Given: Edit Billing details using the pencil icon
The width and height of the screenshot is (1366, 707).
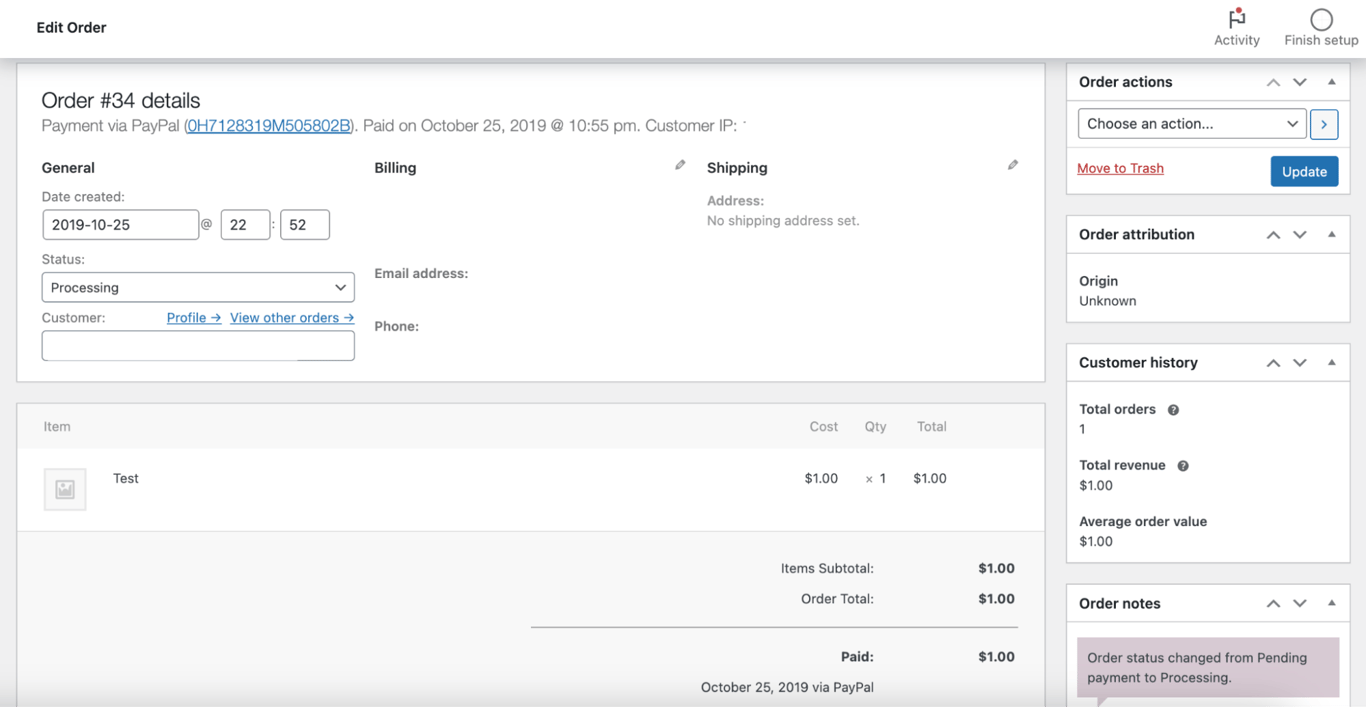Looking at the screenshot, I should click(680, 164).
